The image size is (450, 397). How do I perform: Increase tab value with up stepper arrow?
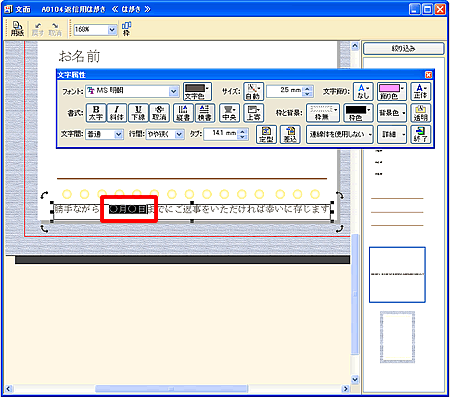(x=243, y=132)
